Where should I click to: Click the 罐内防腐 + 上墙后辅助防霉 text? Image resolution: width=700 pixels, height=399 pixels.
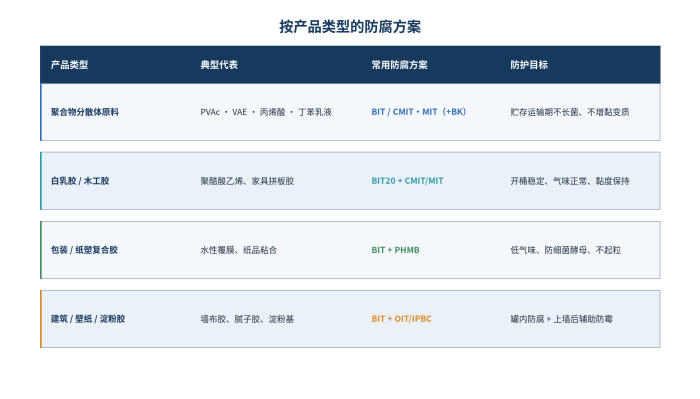click(561, 319)
